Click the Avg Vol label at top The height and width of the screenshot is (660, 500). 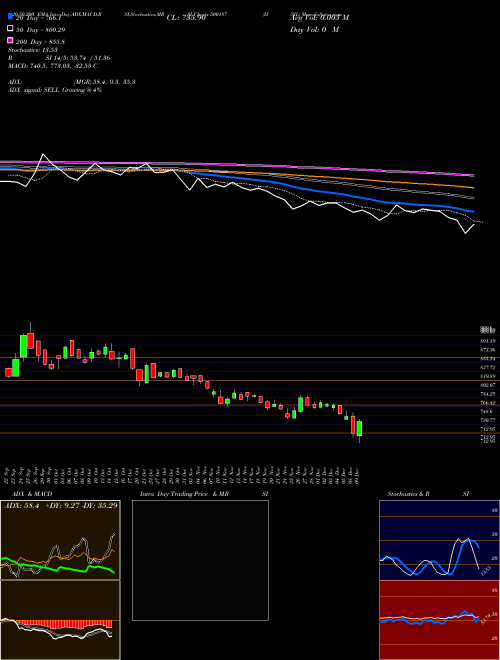point(319,18)
